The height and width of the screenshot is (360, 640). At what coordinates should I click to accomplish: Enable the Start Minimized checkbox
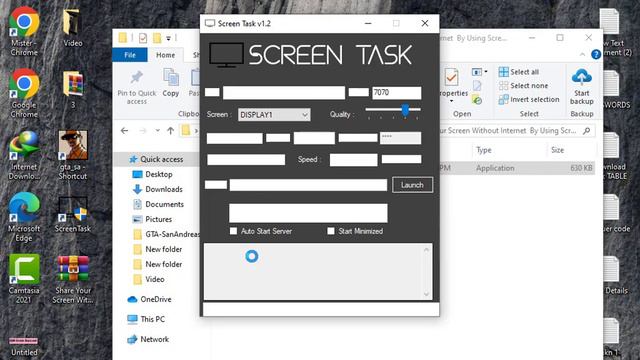331,231
